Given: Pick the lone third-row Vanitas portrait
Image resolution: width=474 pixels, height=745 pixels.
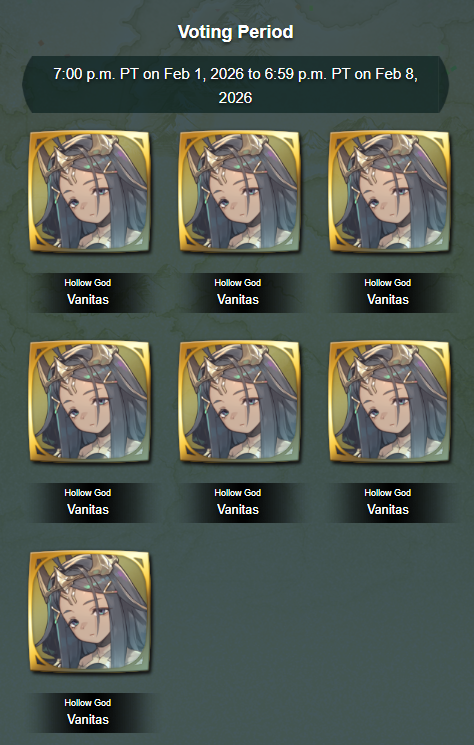Looking at the screenshot, I should (89, 611).
